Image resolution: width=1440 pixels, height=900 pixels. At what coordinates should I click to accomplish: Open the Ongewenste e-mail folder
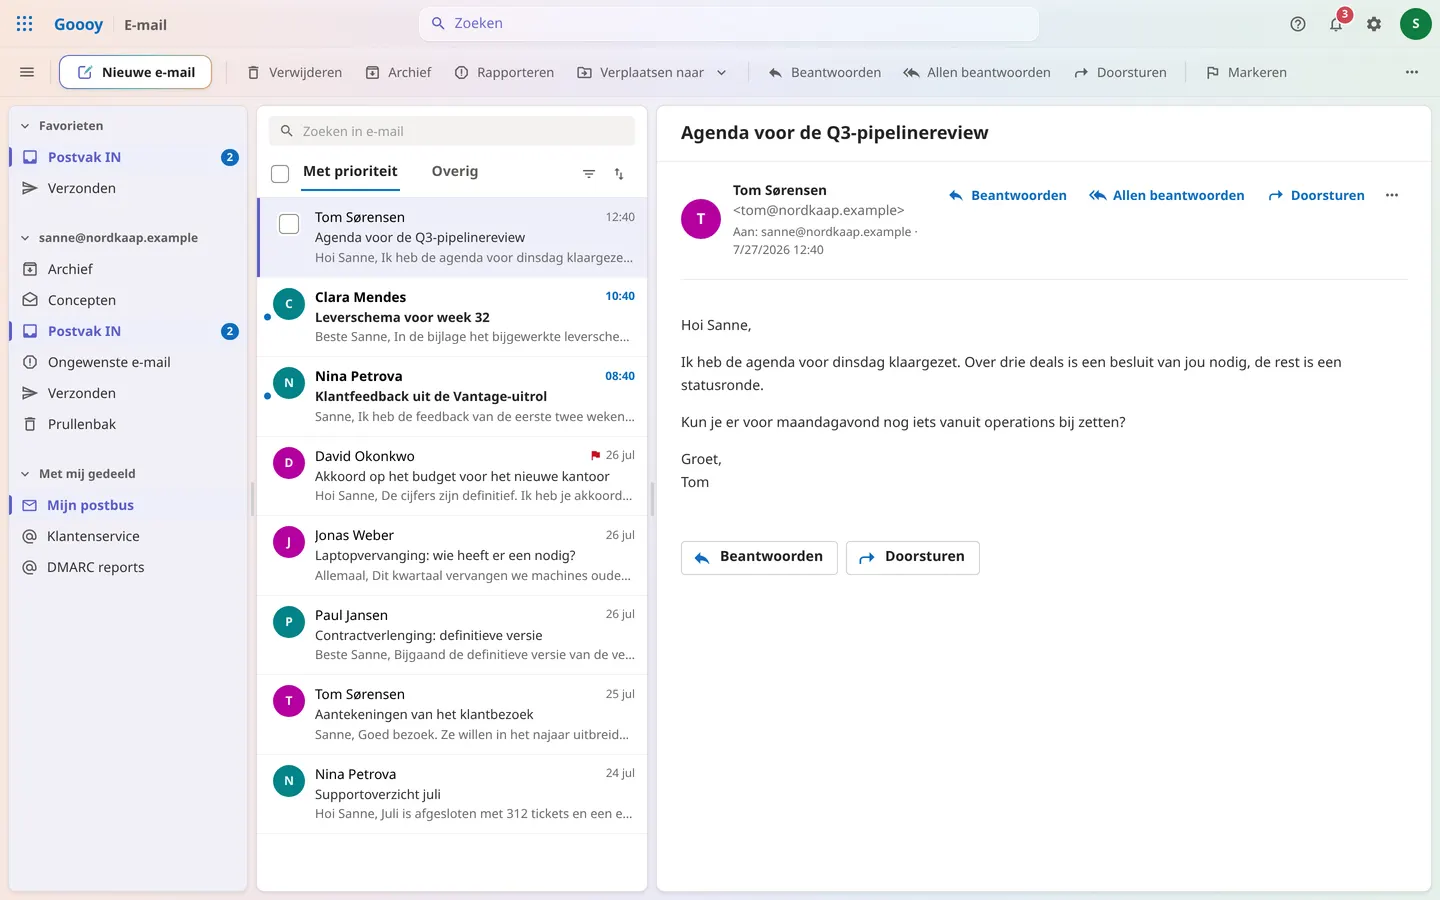[x=128, y=362]
